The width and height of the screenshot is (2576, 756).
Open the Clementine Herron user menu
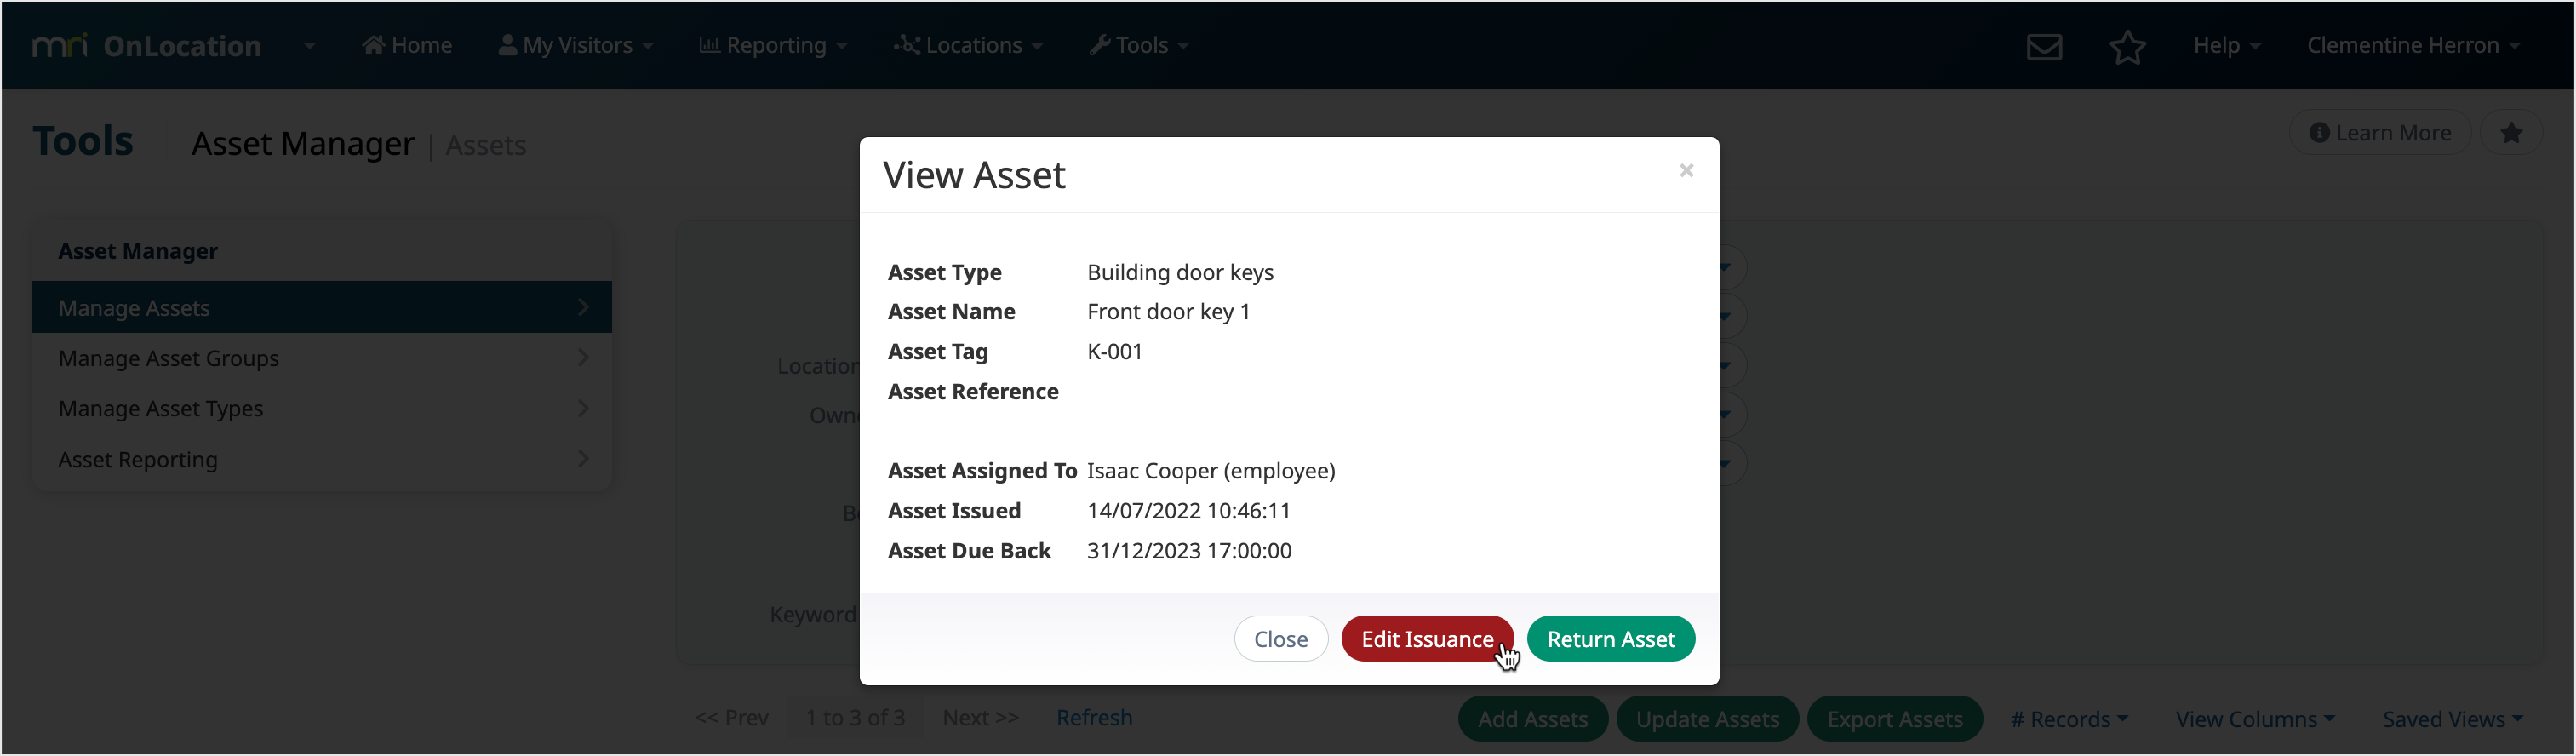pyautogui.click(x=2413, y=46)
